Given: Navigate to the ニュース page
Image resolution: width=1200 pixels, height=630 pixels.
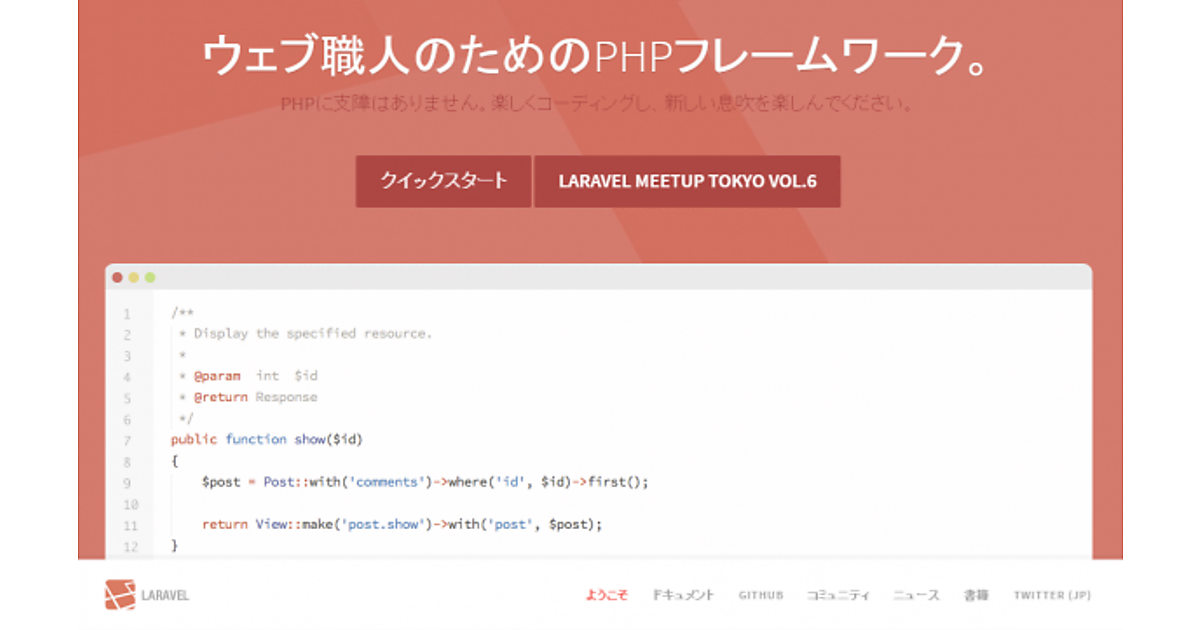Looking at the screenshot, I should 916,595.
